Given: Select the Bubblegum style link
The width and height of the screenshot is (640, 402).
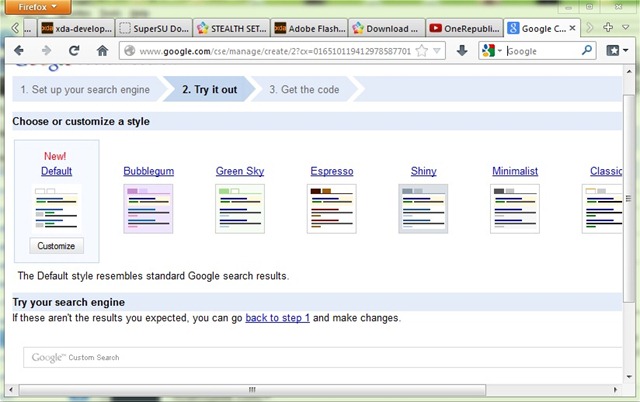Looking at the screenshot, I should point(149,171).
